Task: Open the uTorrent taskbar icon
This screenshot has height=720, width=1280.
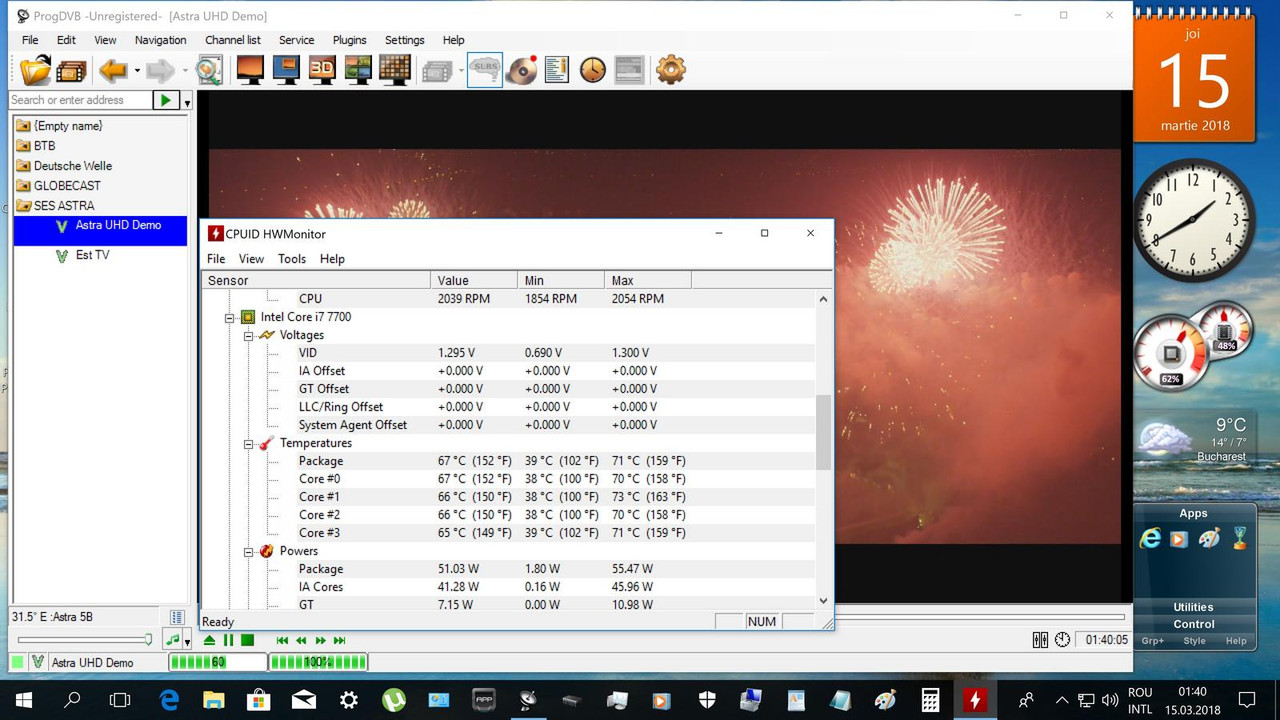Action: click(x=394, y=700)
